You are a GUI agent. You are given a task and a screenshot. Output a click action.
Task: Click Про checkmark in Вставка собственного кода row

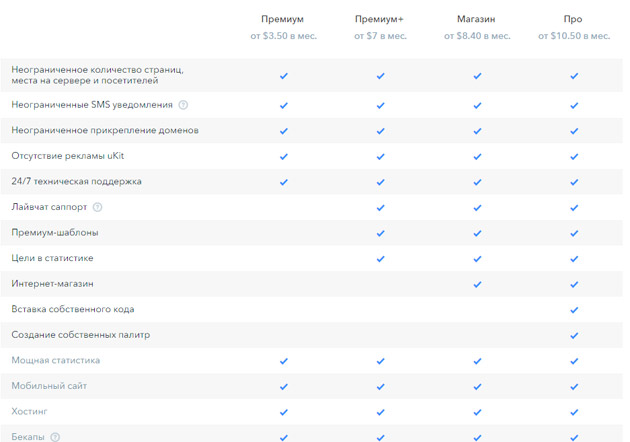[574, 310]
